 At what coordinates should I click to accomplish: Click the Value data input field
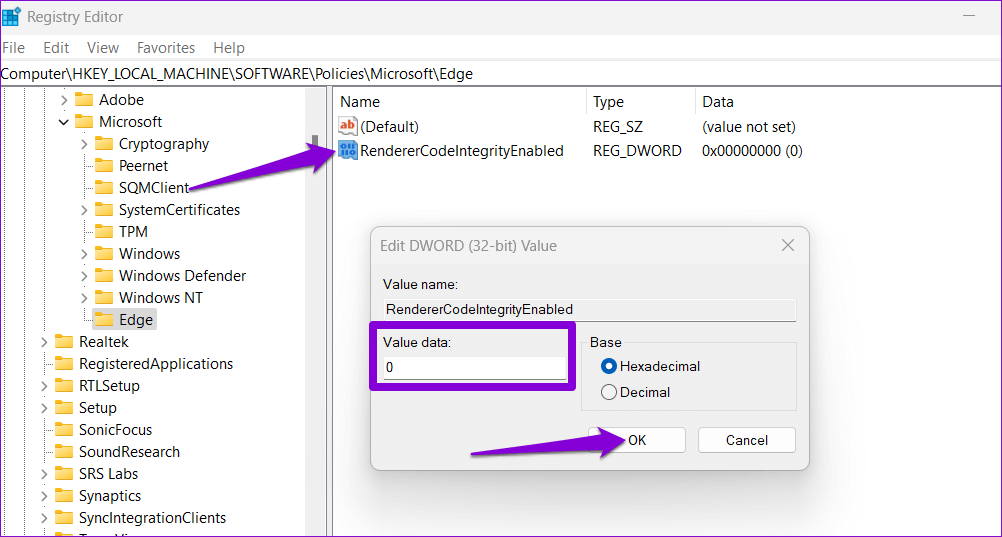point(473,367)
